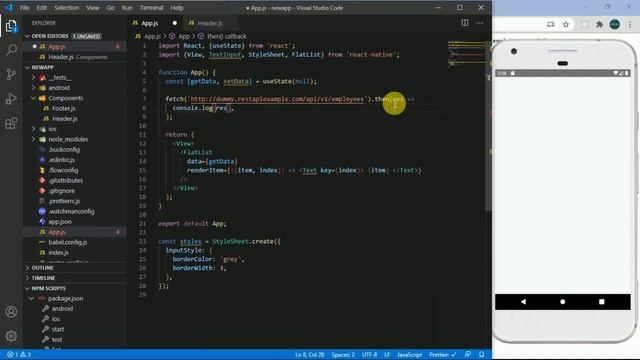
Task: Click the editor minimap code overview
Action: point(466,53)
